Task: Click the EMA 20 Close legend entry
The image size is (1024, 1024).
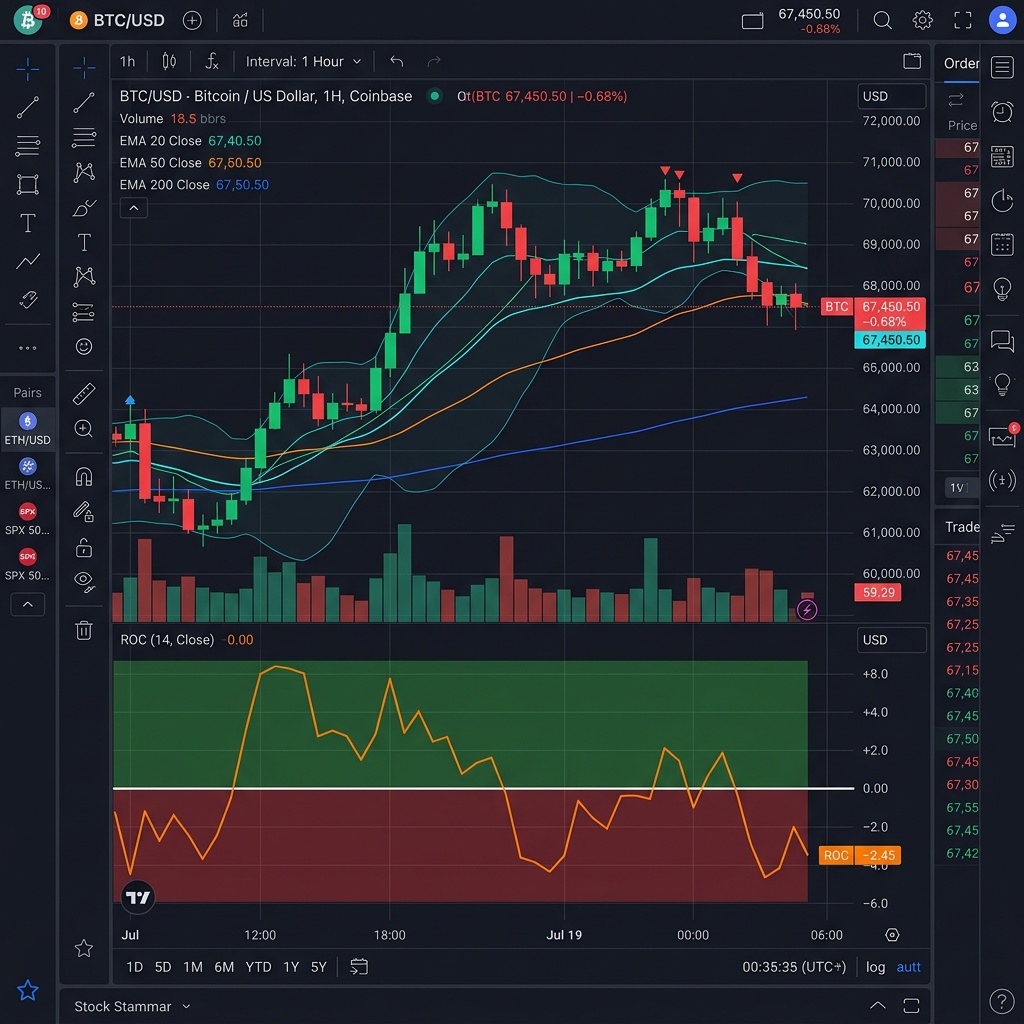Action: [x=190, y=141]
